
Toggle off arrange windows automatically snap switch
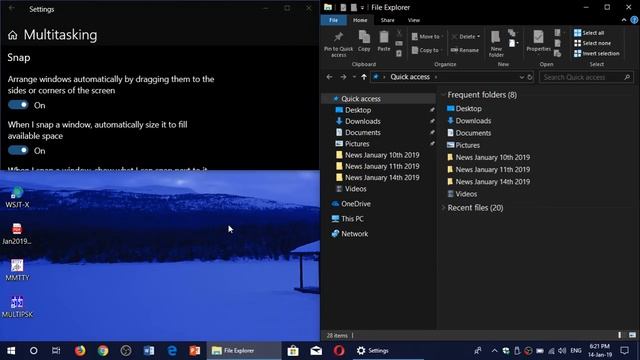[x=18, y=105]
